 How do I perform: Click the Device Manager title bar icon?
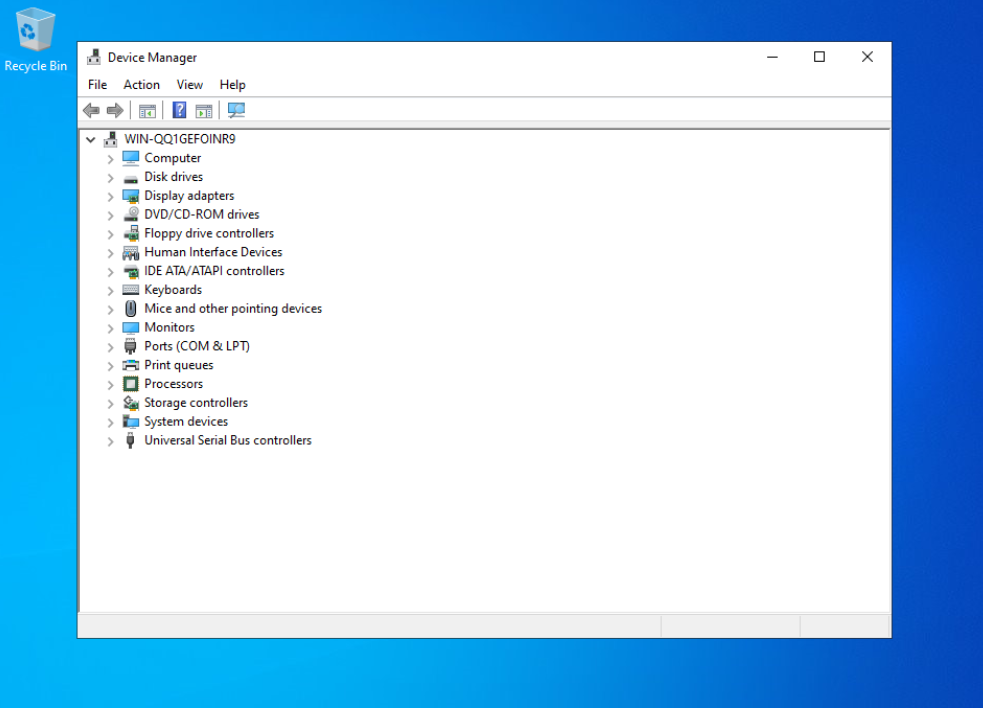tap(93, 57)
